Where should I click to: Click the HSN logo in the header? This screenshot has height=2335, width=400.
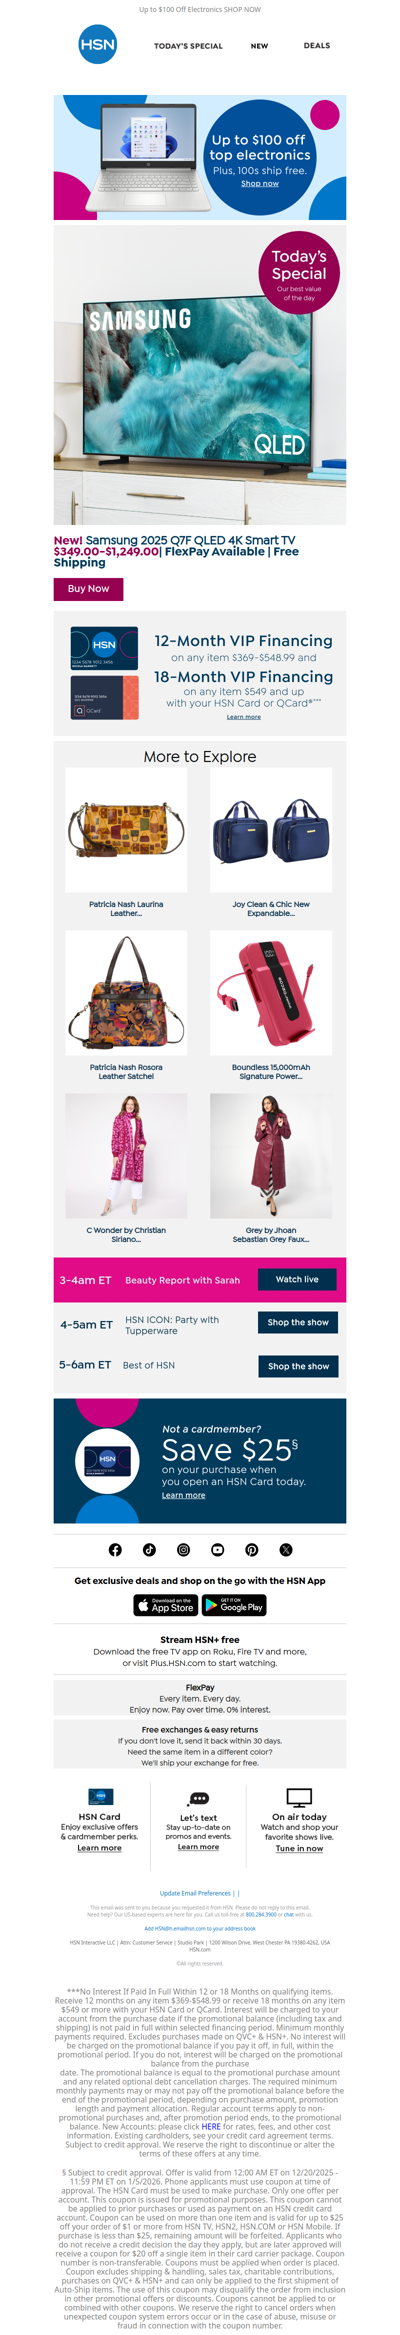click(98, 45)
